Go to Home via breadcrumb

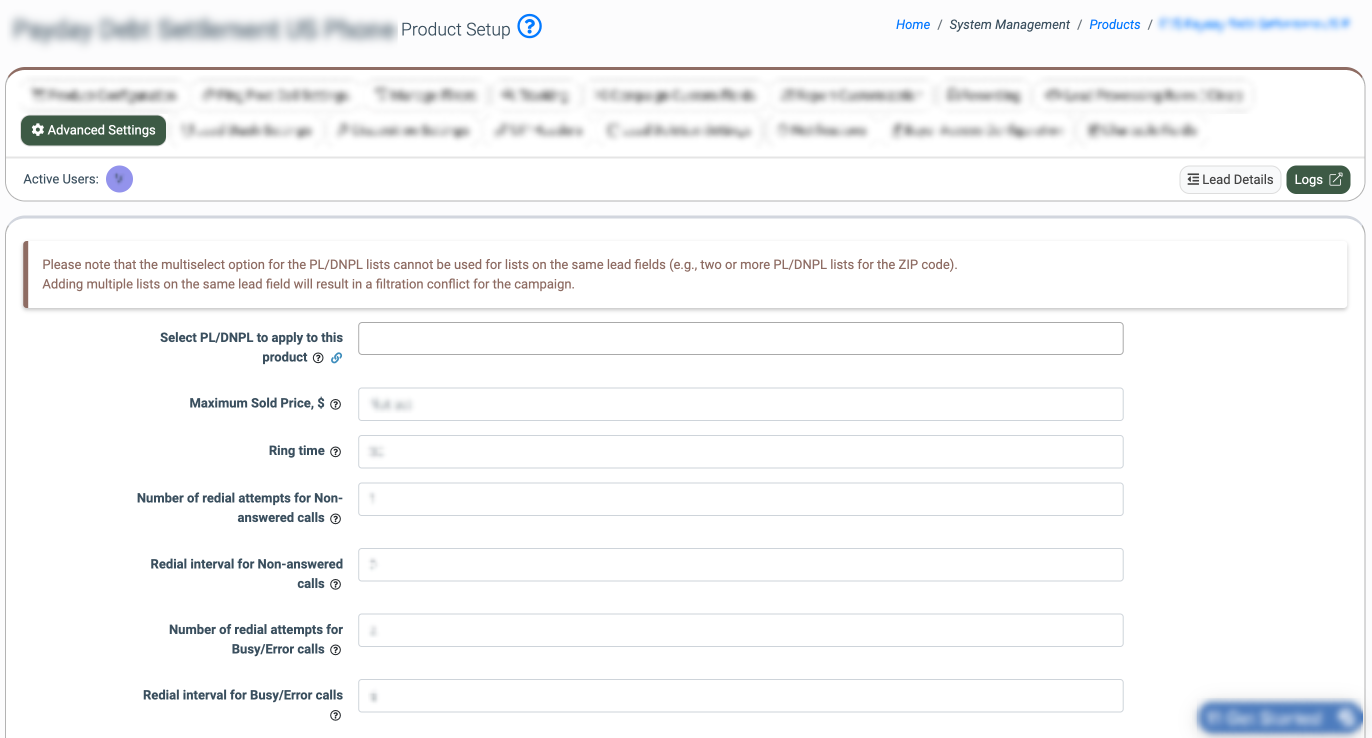pos(912,25)
